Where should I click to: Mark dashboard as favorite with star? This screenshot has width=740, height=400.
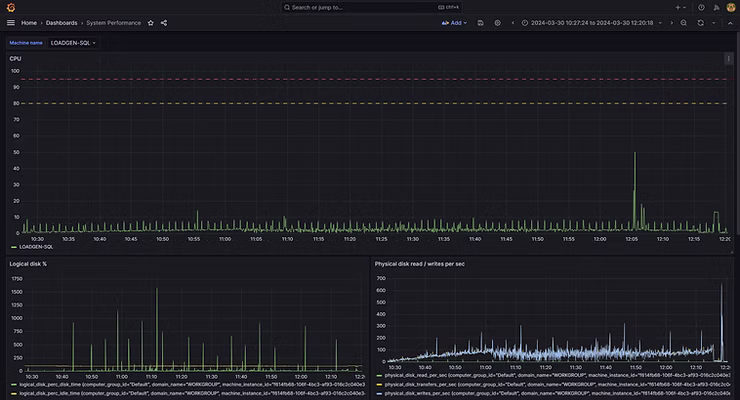[151, 23]
